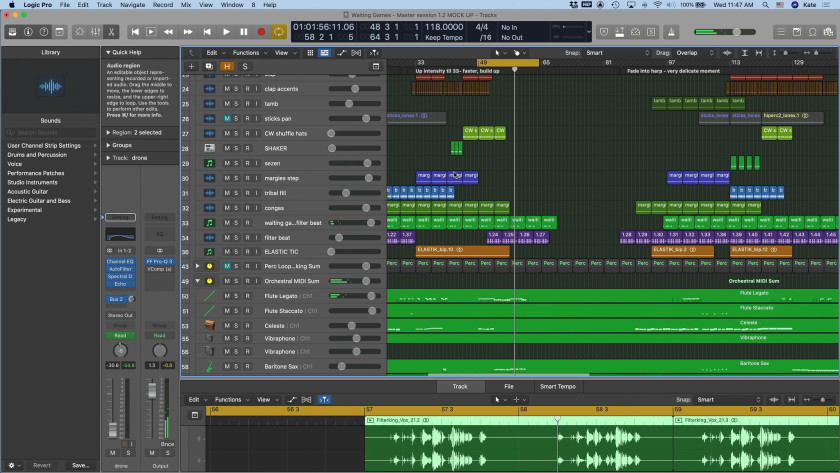Image resolution: width=840 pixels, height=473 pixels.
Task: Click the Fast Forward button
Action: pyautogui.click(x=188, y=32)
